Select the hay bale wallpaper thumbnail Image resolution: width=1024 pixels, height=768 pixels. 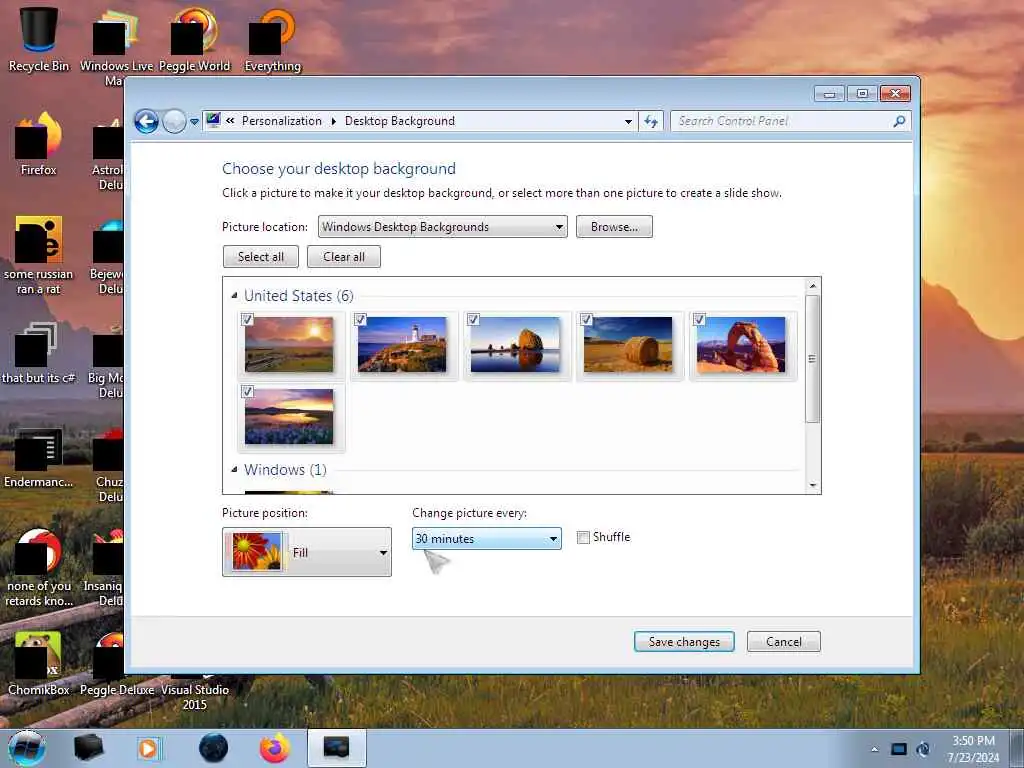pos(628,345)
